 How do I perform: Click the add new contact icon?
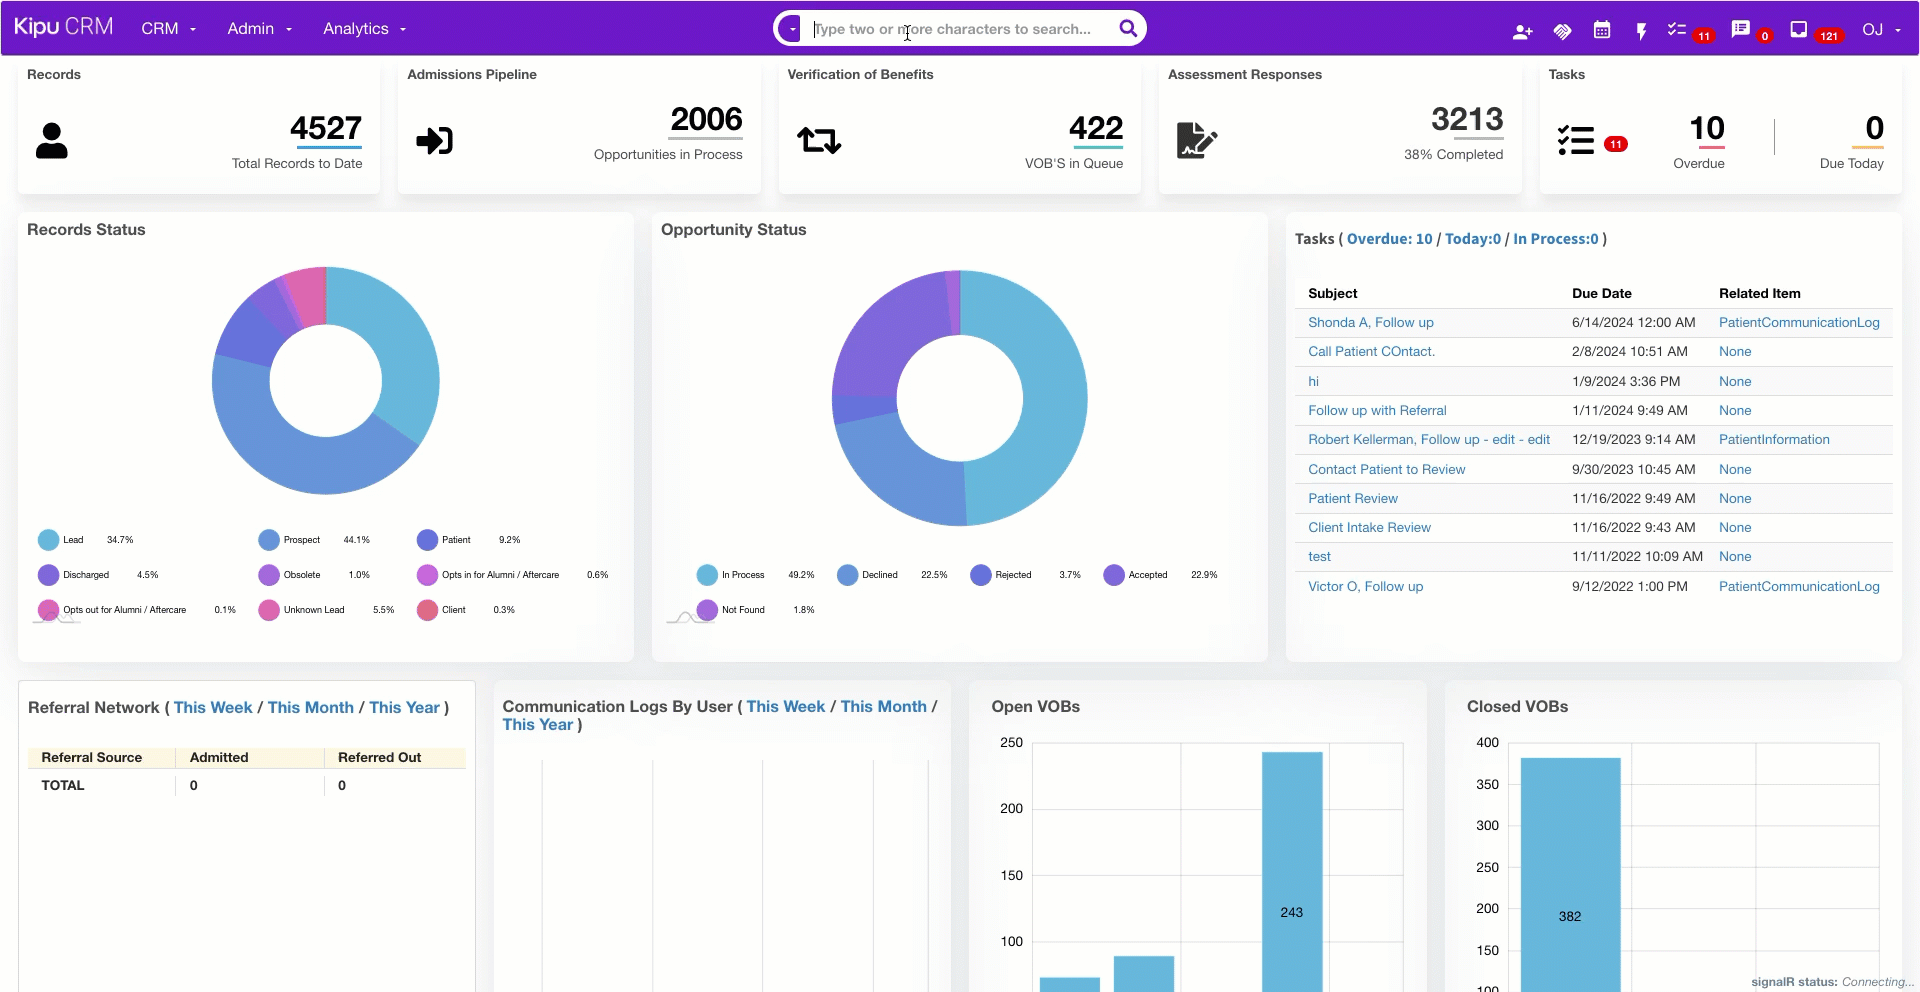coord(1522,31)
